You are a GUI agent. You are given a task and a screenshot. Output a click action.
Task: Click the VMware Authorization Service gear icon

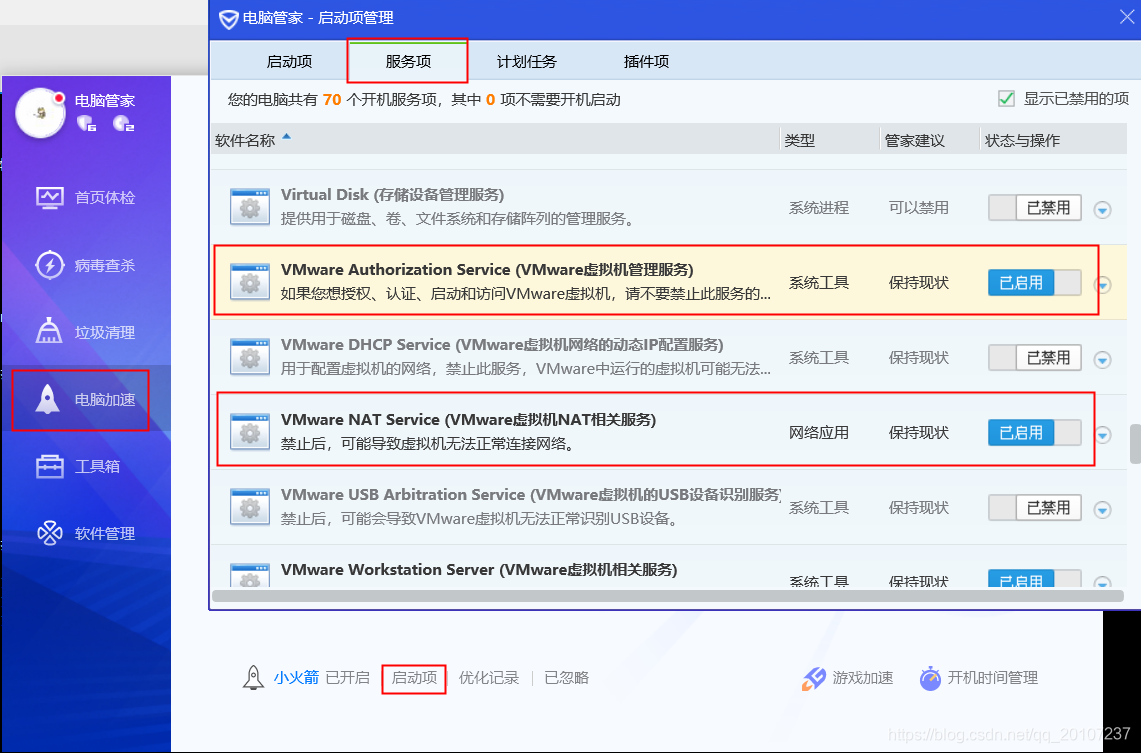click(x=250, y=282)
